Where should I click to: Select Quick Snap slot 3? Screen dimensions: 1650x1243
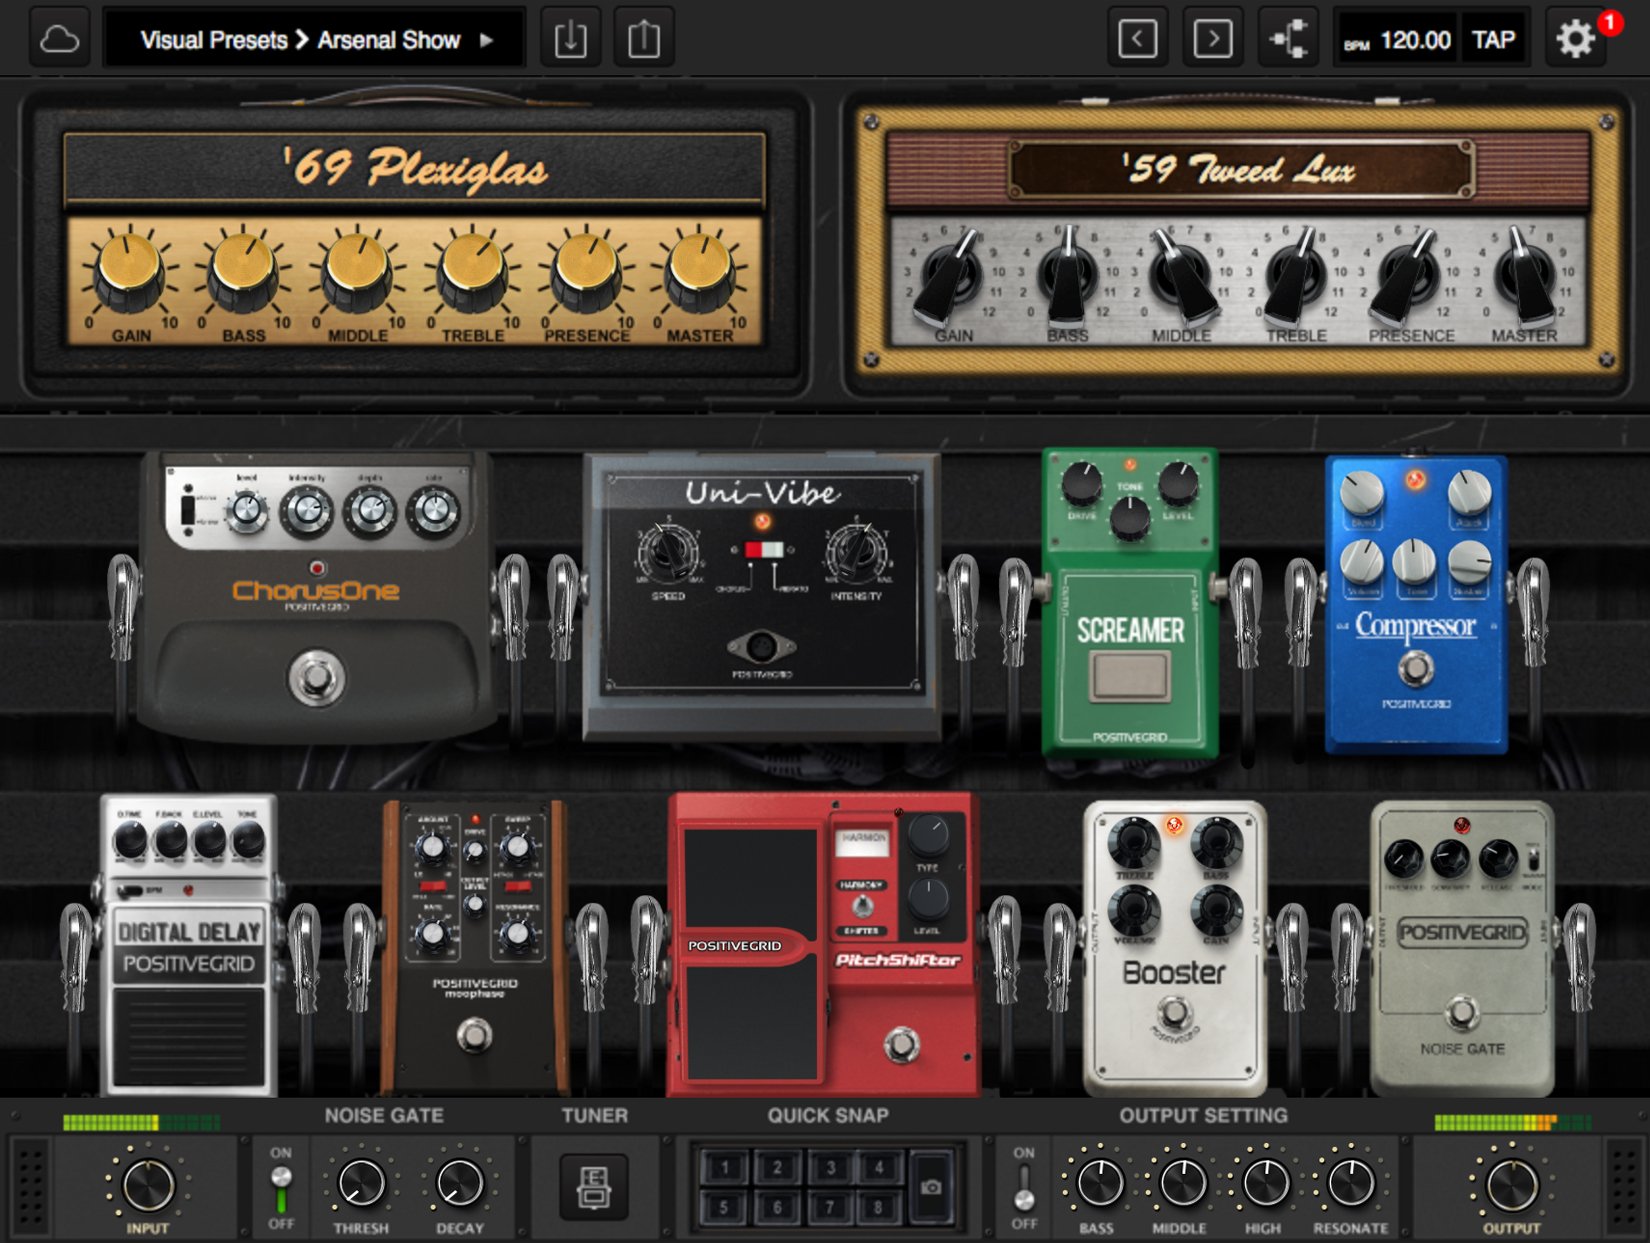click(x=831, y=1167)
